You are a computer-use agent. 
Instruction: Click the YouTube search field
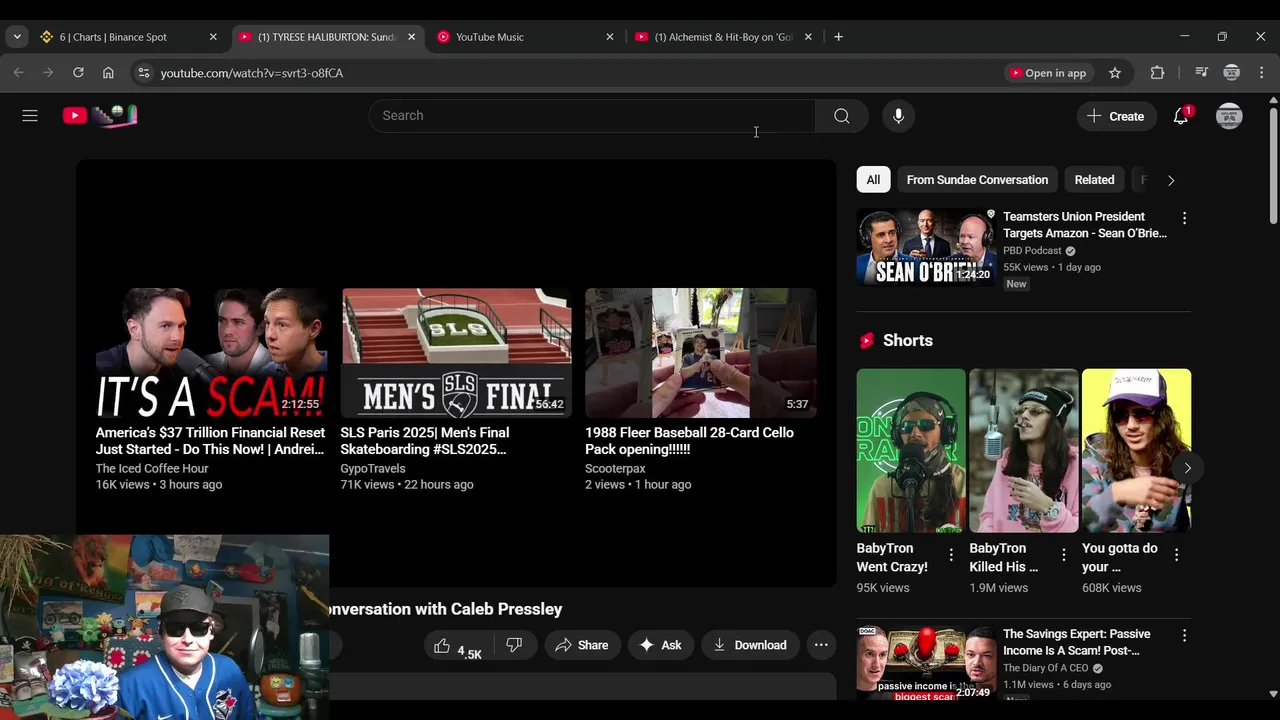(592, 116)
